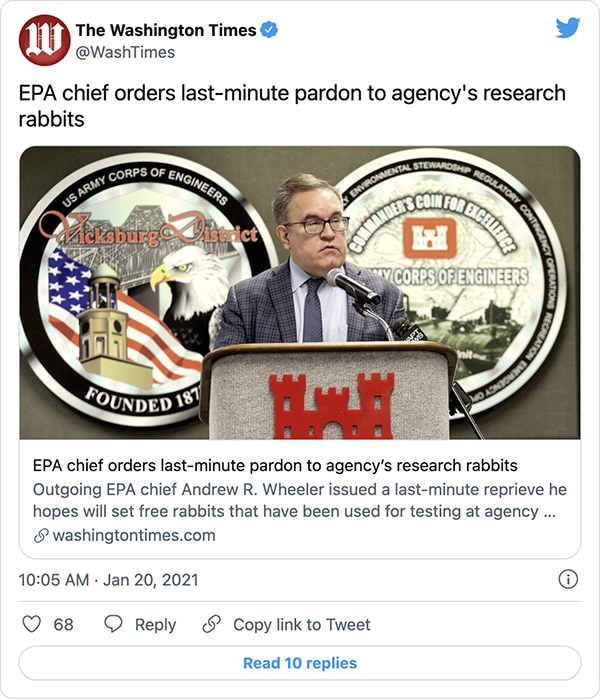The width and height of the screenshot is (600, 699).
Task: Click the Reply text label
Action: point(155,624)
